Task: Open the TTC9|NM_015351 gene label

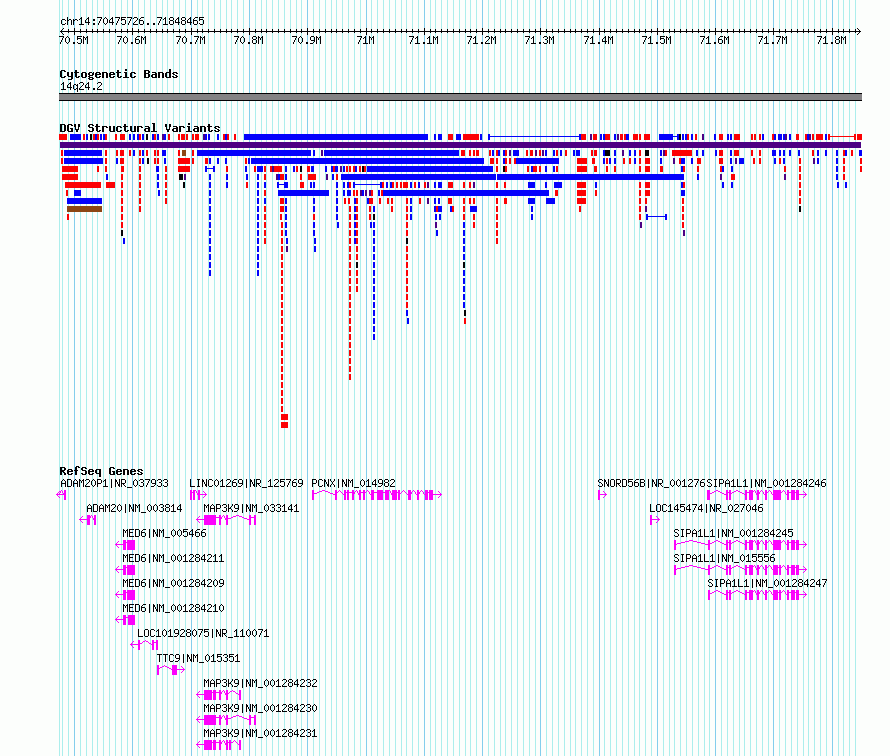Action: click(198, 658)
